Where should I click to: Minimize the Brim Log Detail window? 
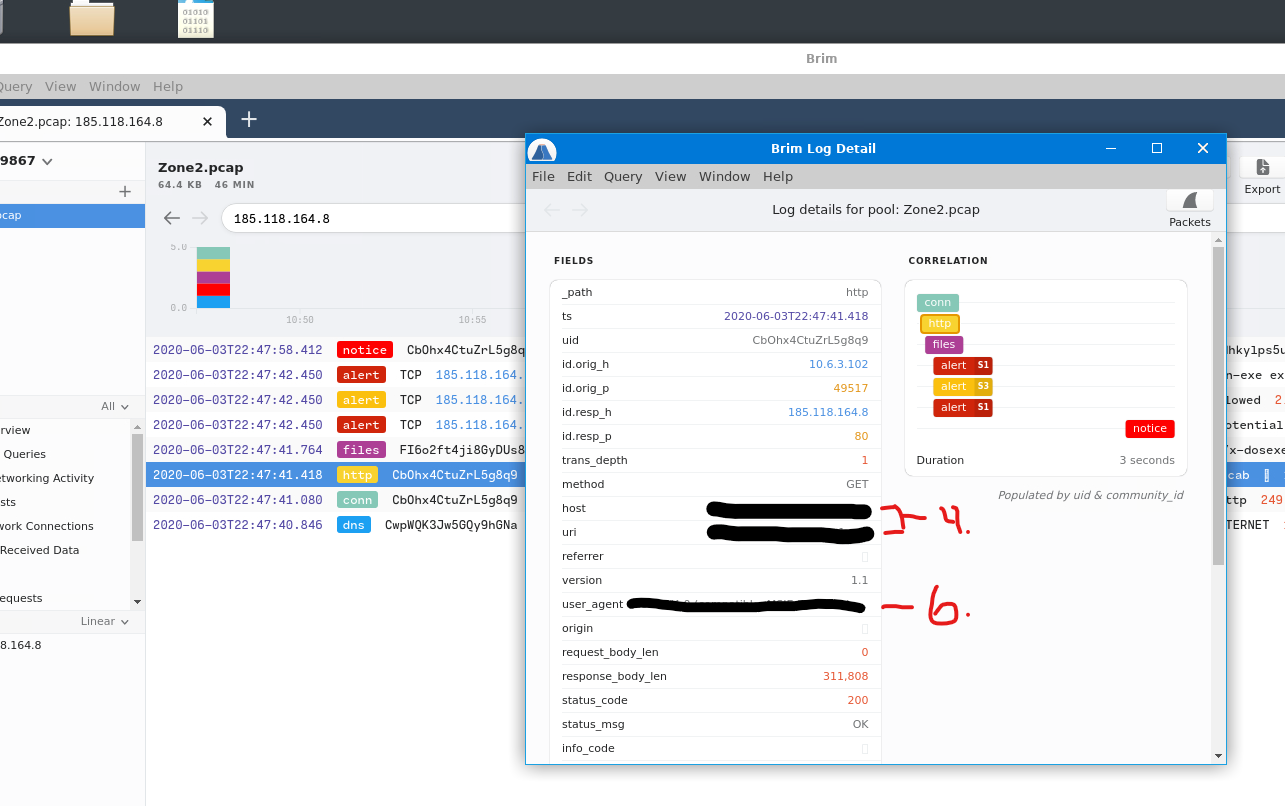1111,148
